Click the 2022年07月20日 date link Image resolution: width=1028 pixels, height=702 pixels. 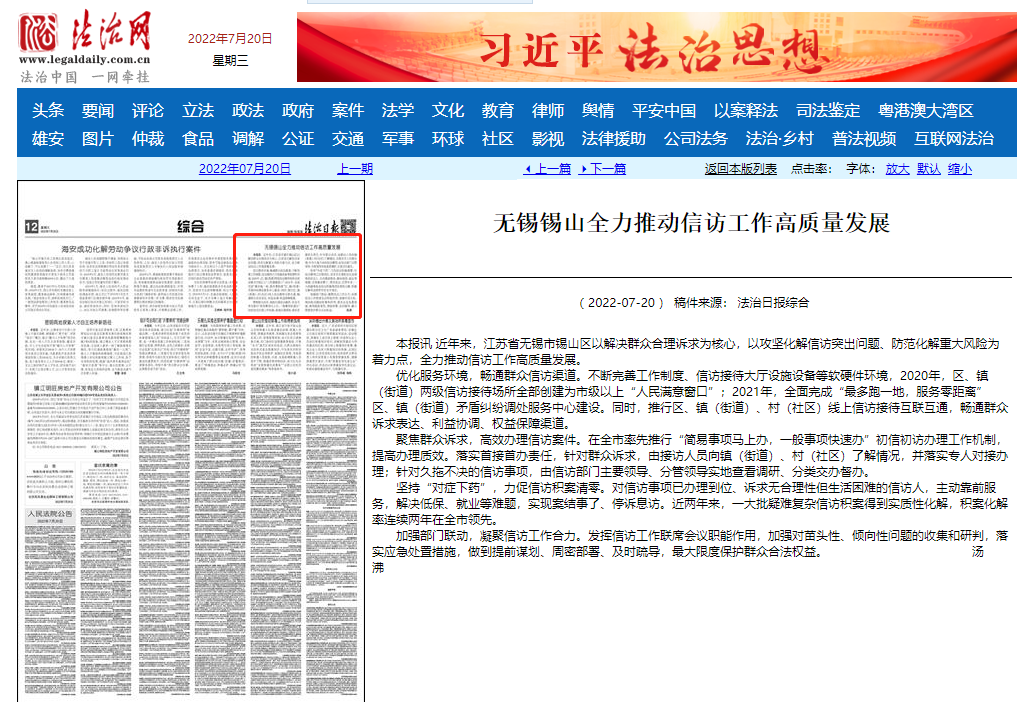coord(245,169)
